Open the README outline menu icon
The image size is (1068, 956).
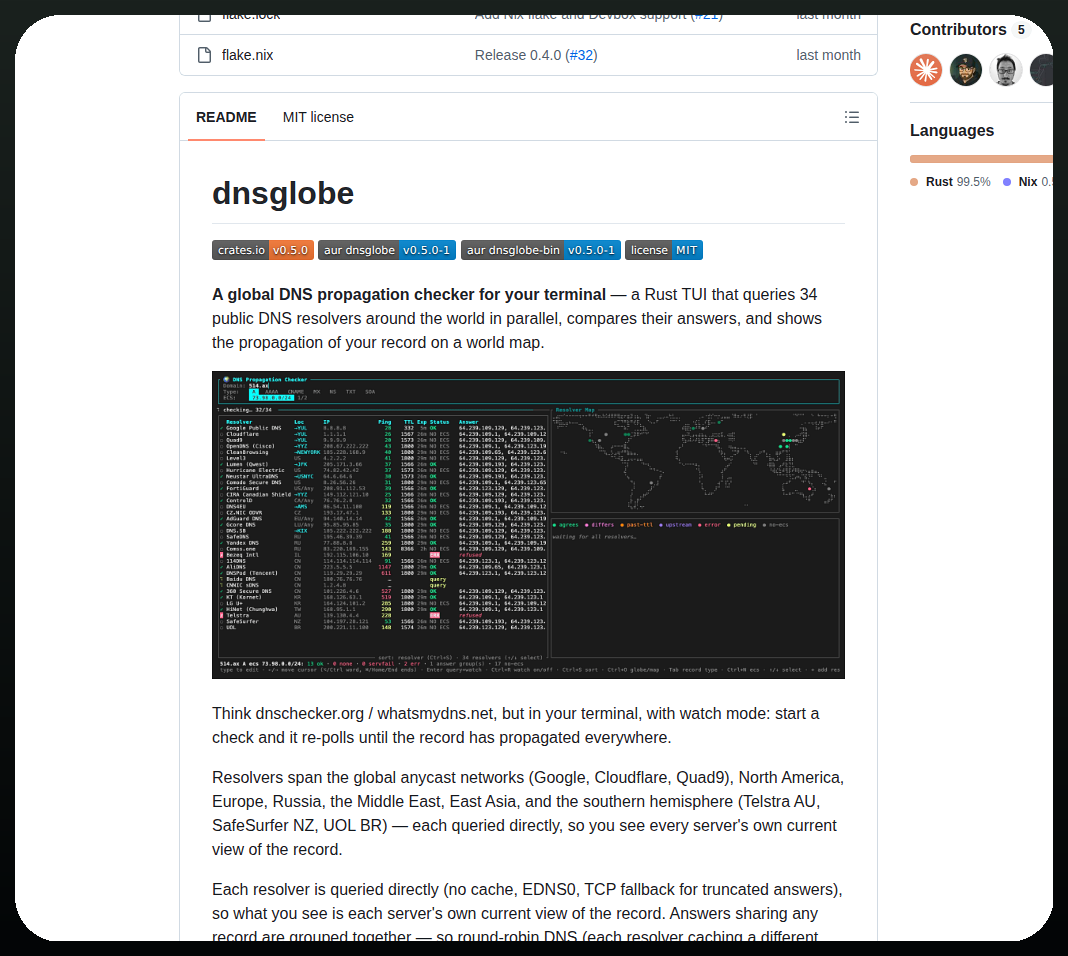(x=851, y=117)
